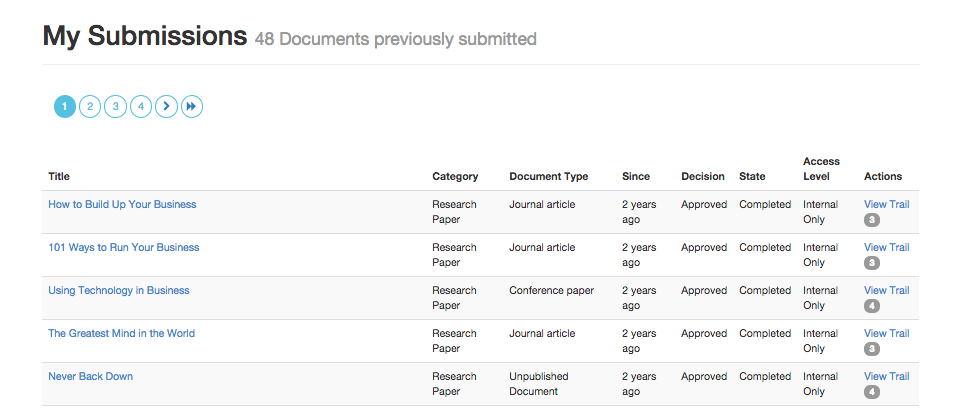The image size is (959, 416).
Task: Open '101 Ways to Run Your Business' document
Action: coord(124,247)
